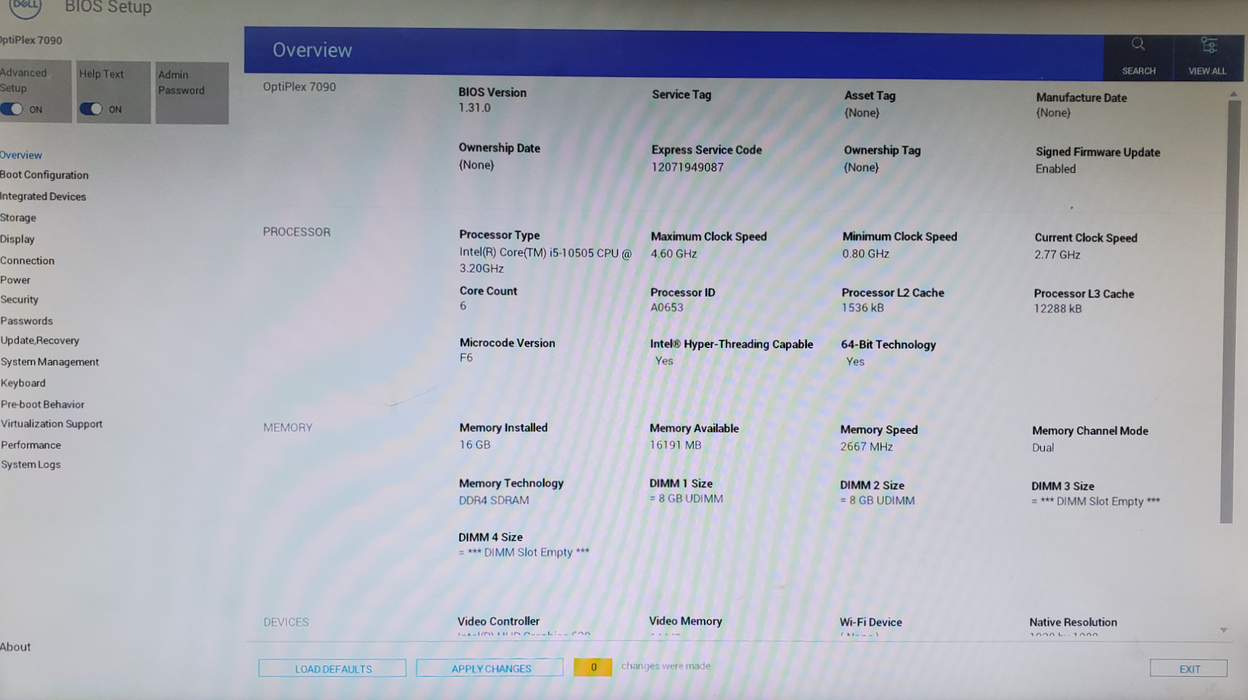Open Security settings
Screen dimensions: 1248x700
(x=19, y=300)
